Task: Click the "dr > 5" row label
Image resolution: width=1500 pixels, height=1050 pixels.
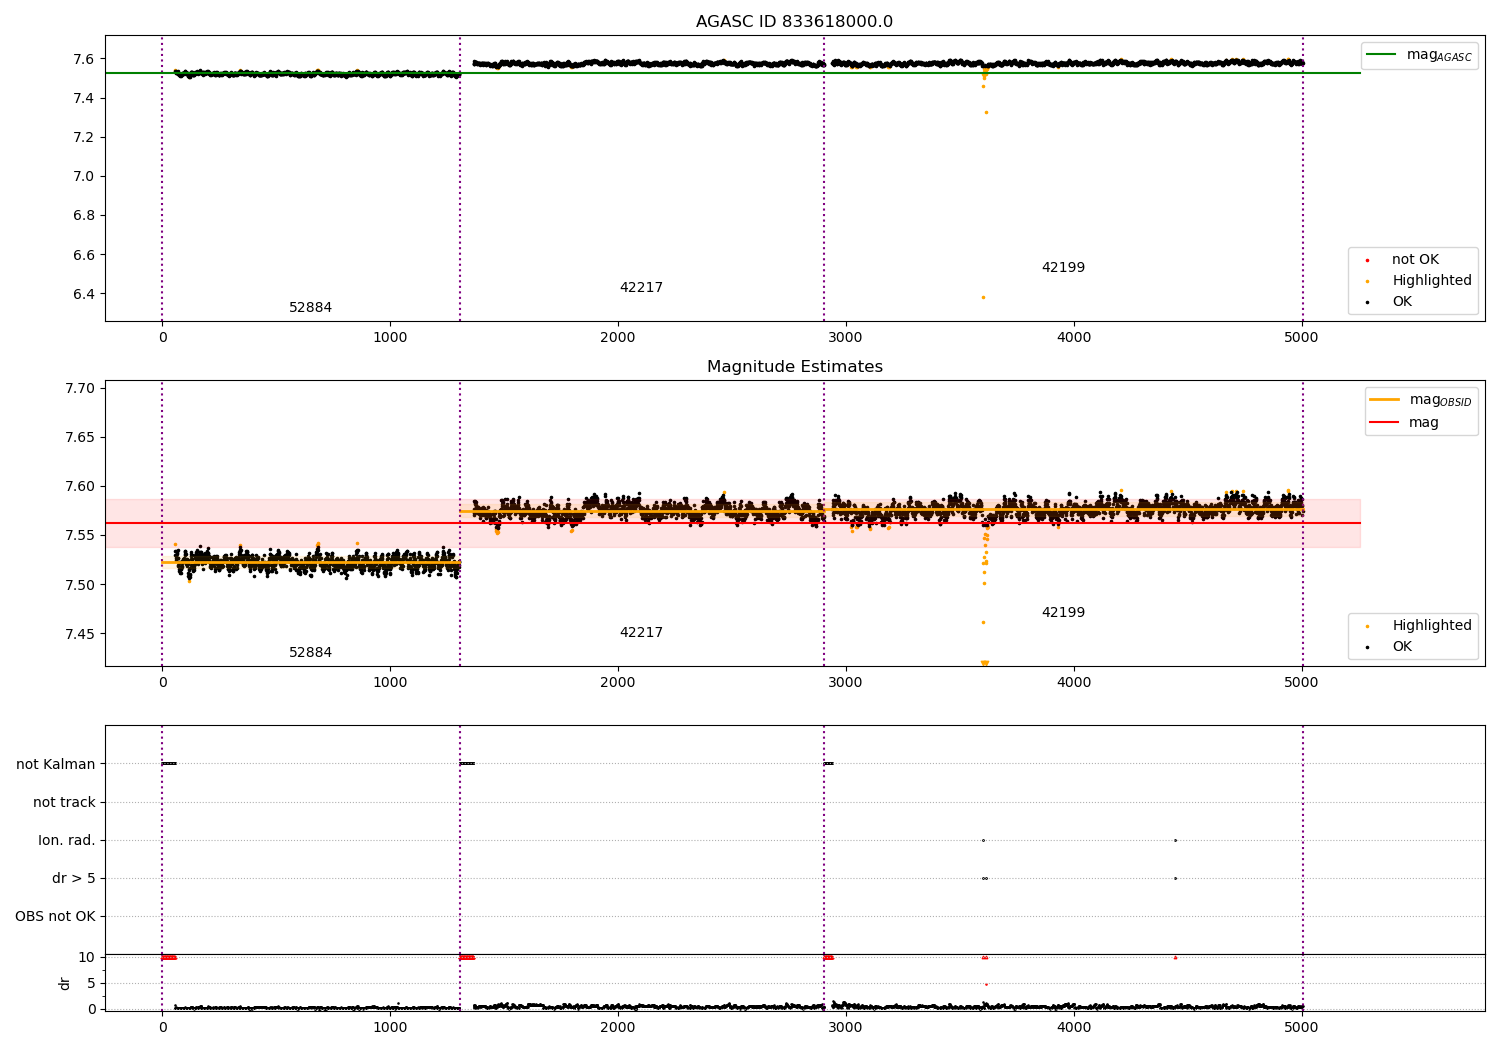Action: (x=73, y=878)
